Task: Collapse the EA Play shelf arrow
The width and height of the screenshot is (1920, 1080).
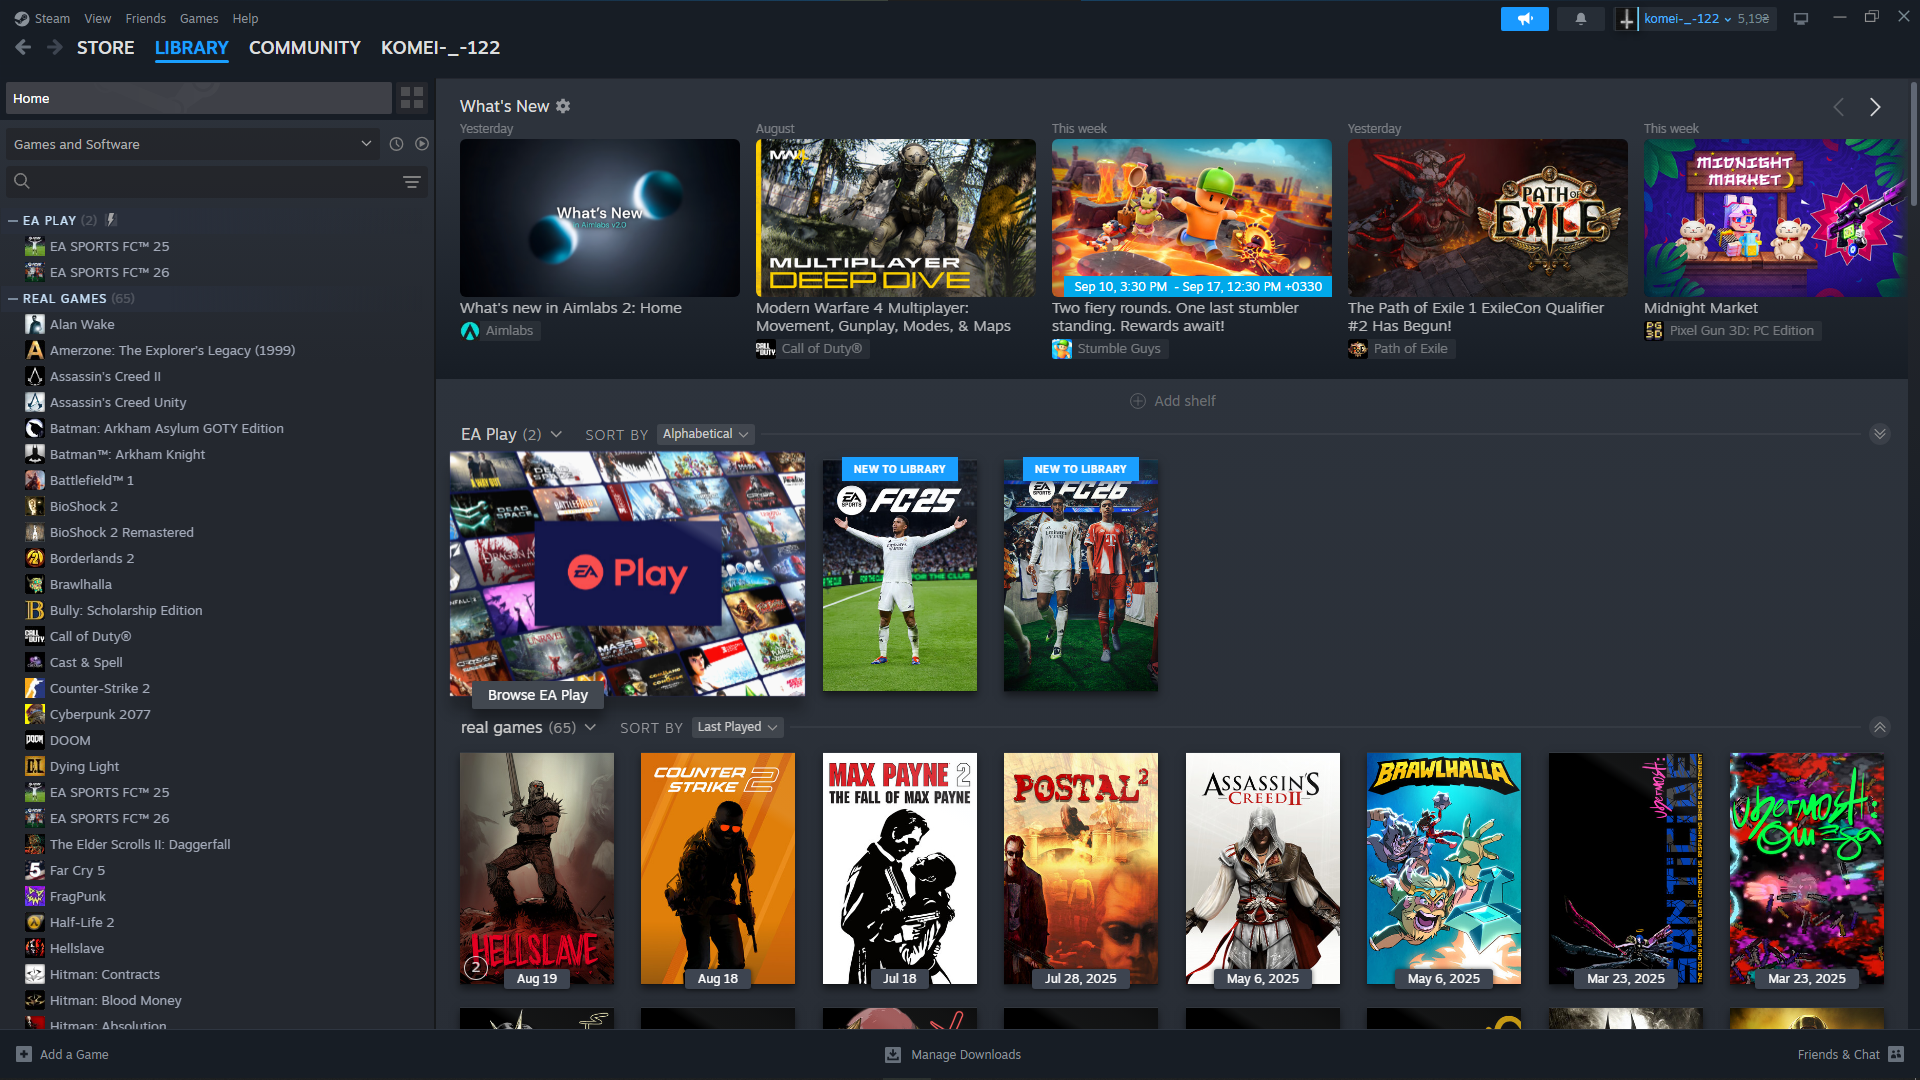Action: click(1880, 434)
